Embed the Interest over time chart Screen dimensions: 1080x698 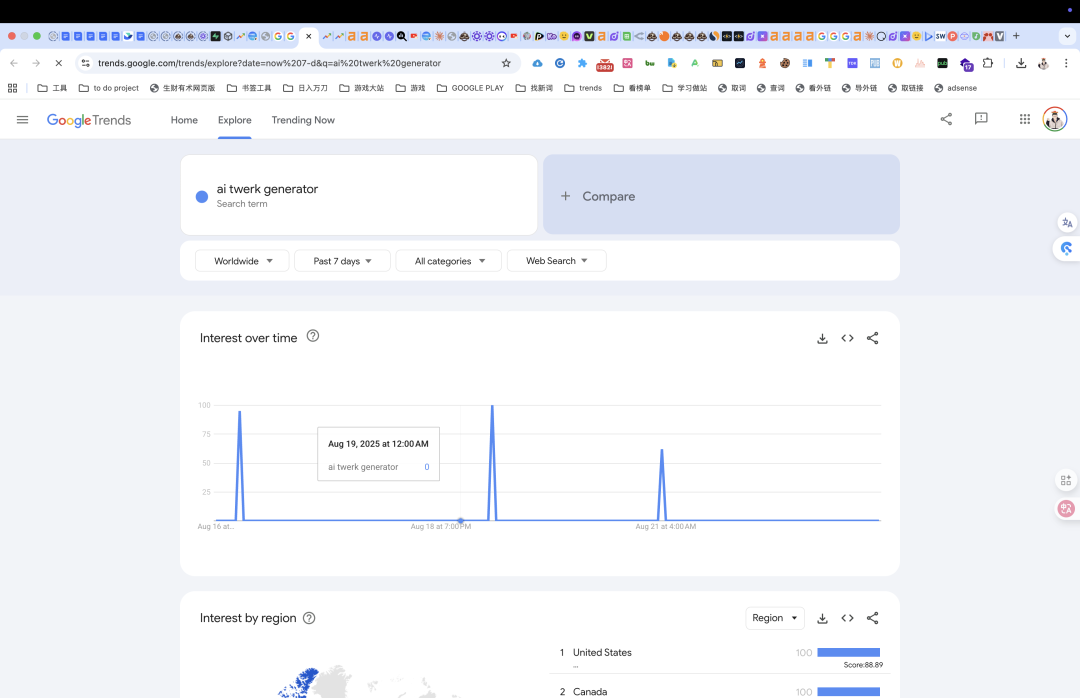[847, 338]
